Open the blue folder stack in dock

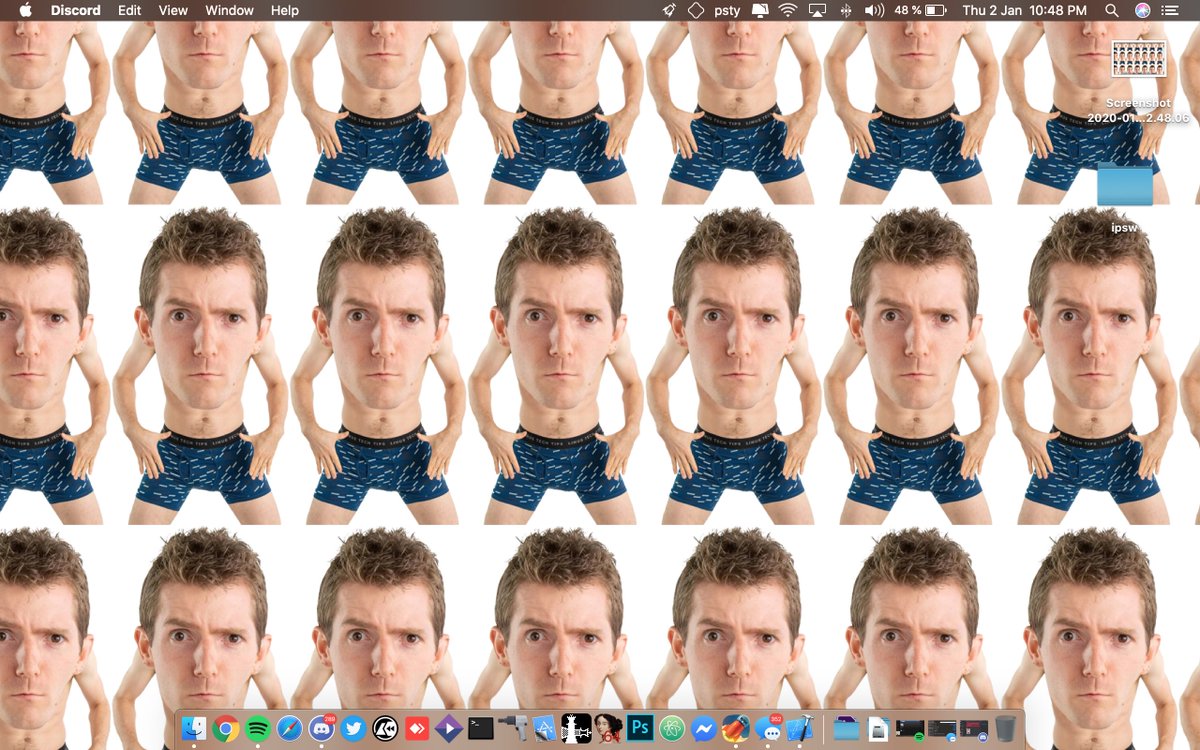click(846, 728)
